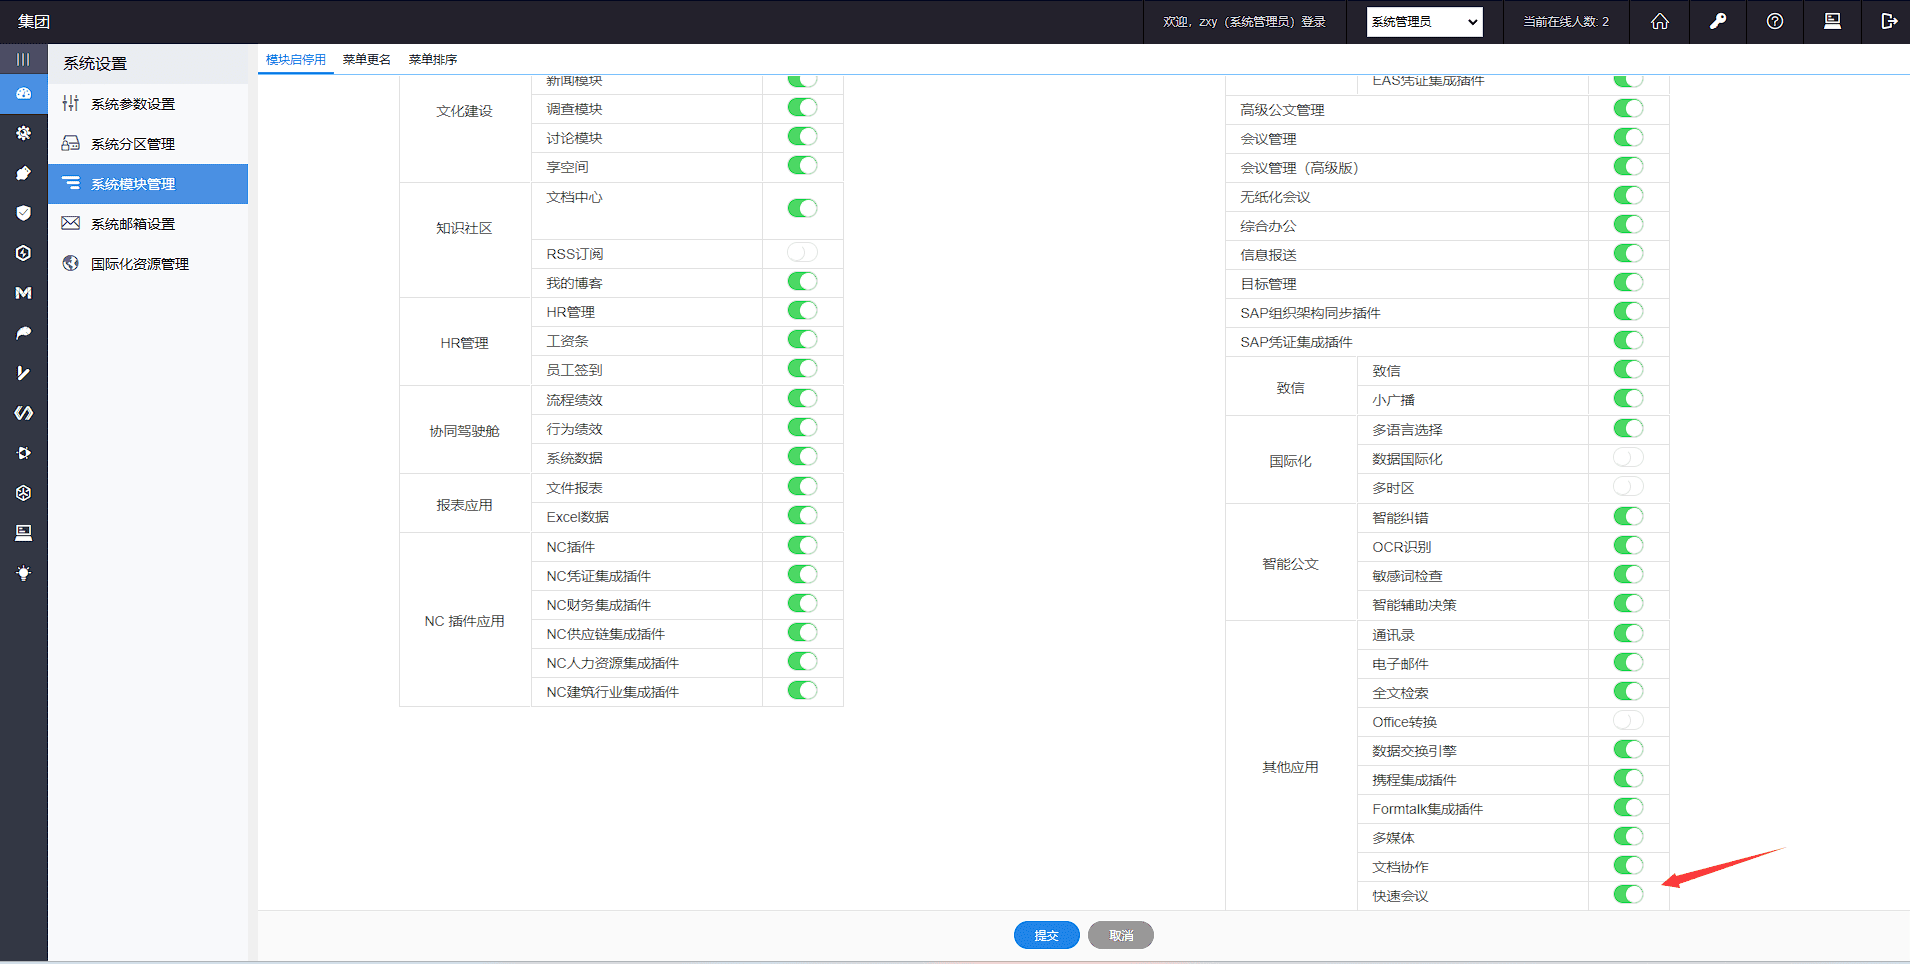Click the key icon in top bar
The image size is (1910, 964).
point(1718,21)
